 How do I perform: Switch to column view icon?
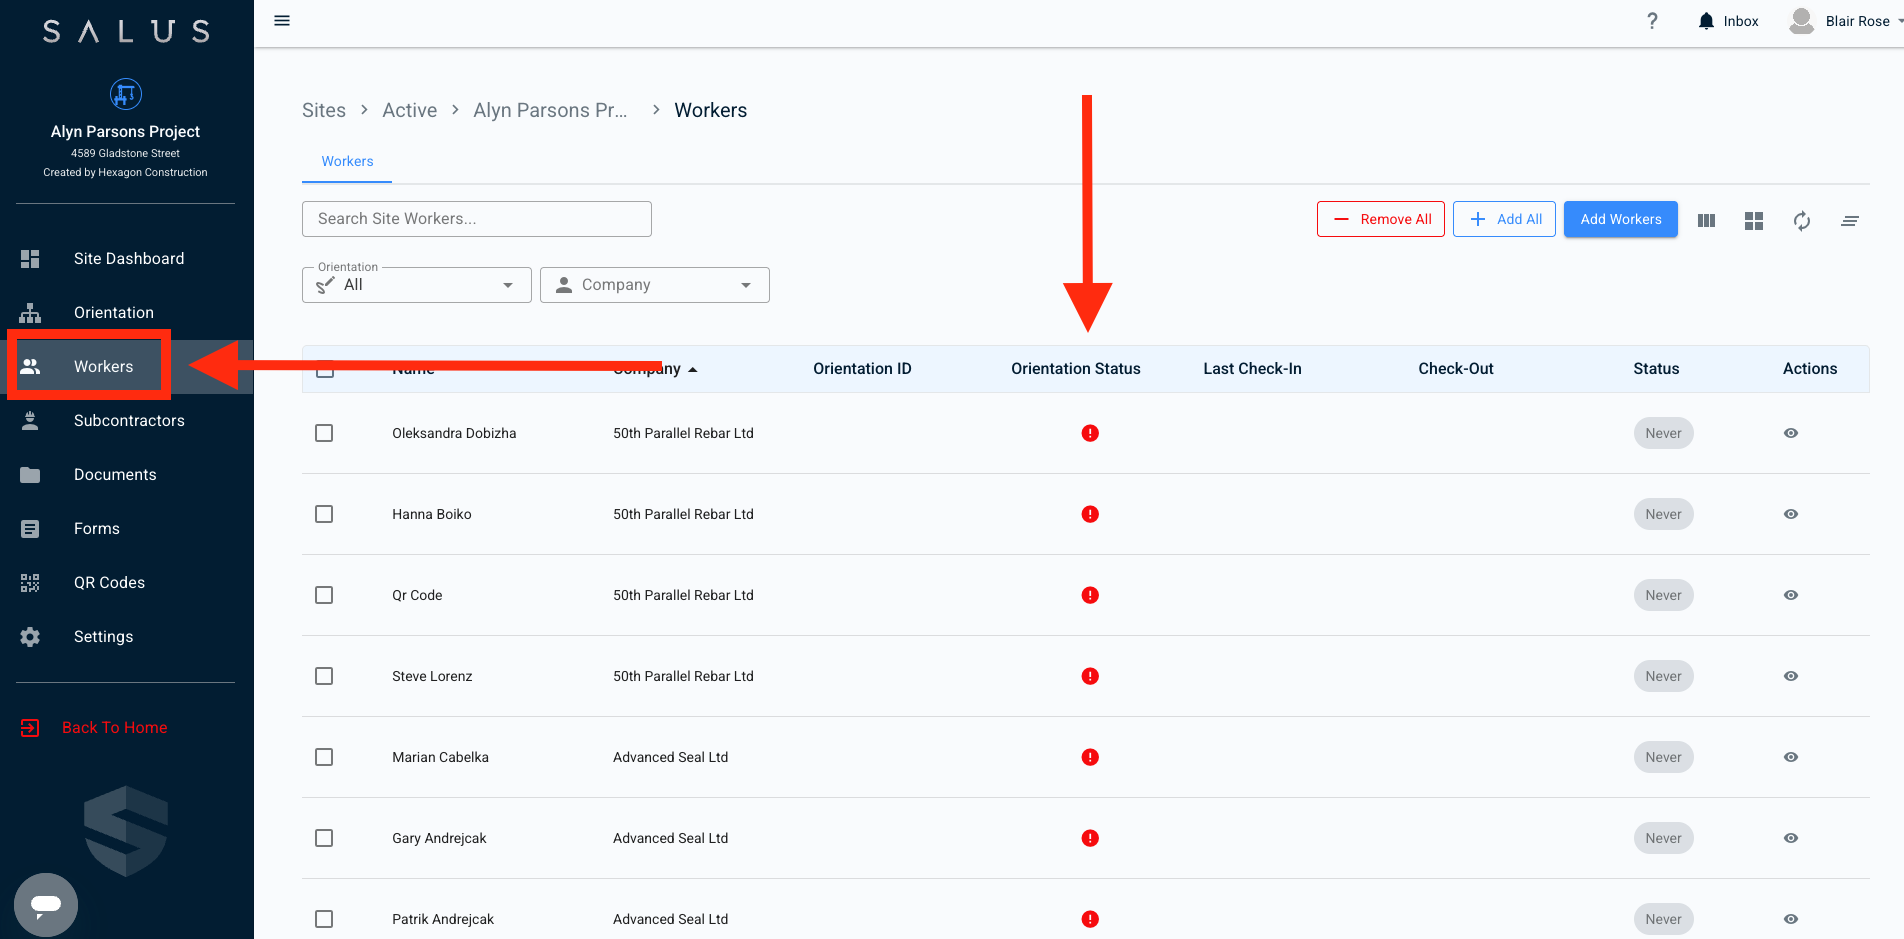(x=1706, y=220)
